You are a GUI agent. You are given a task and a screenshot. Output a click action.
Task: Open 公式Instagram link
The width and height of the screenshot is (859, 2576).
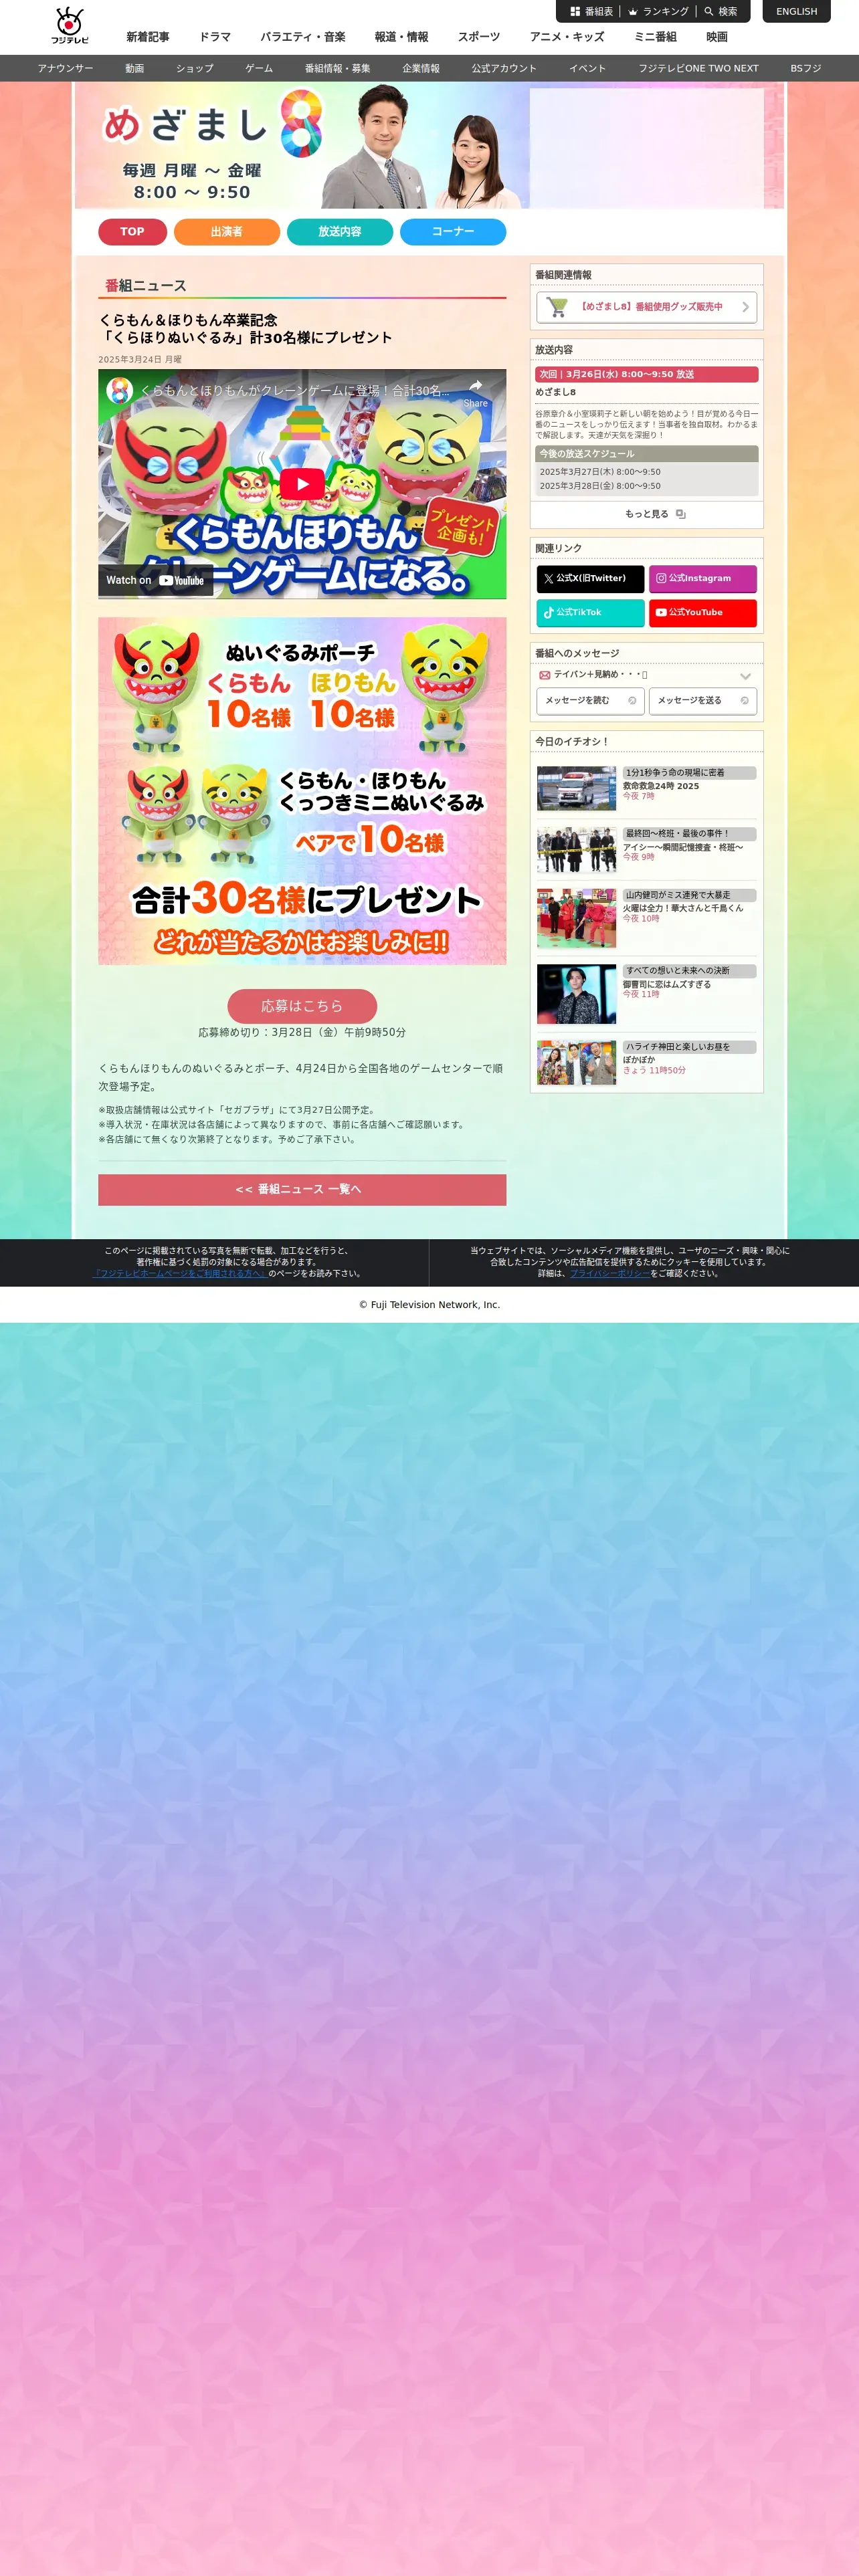pyautogui.click(x=703, y=579)
